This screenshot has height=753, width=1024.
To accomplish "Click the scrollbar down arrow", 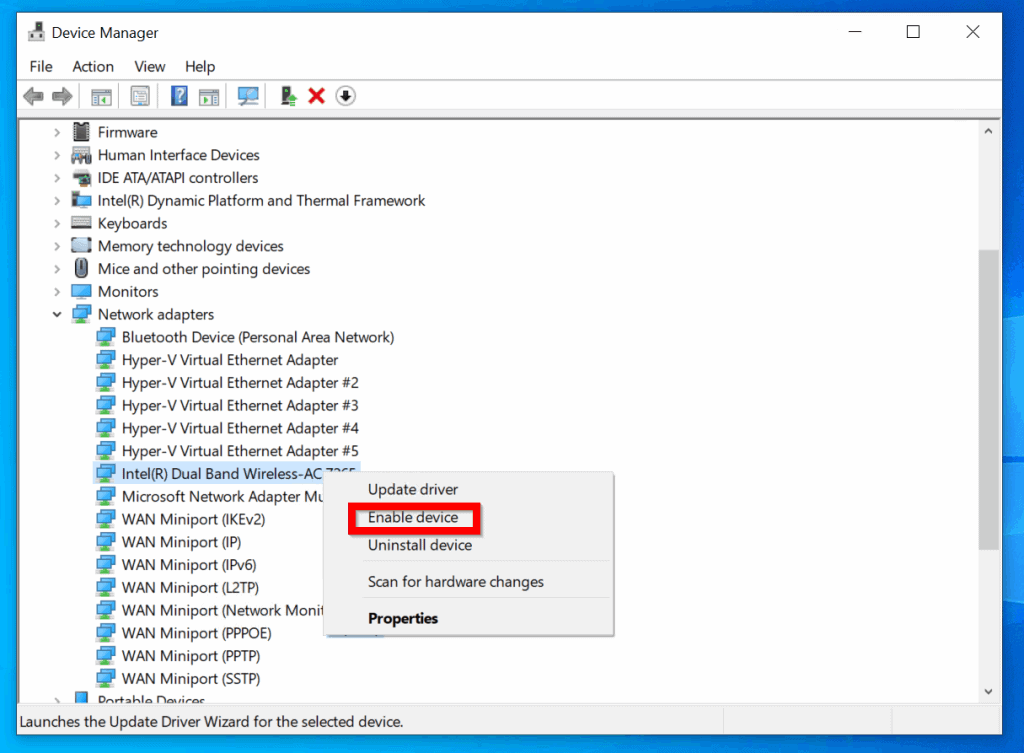I will point(988,691).
